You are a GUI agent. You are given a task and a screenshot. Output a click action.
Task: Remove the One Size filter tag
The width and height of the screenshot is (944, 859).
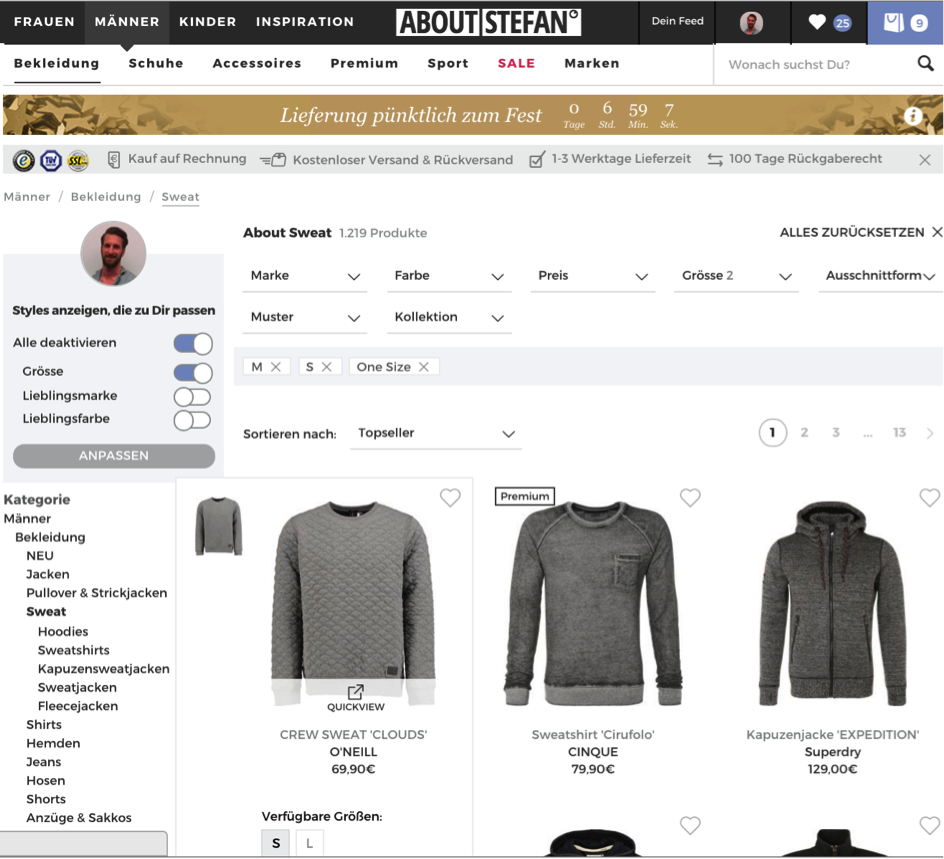(424, 367)
